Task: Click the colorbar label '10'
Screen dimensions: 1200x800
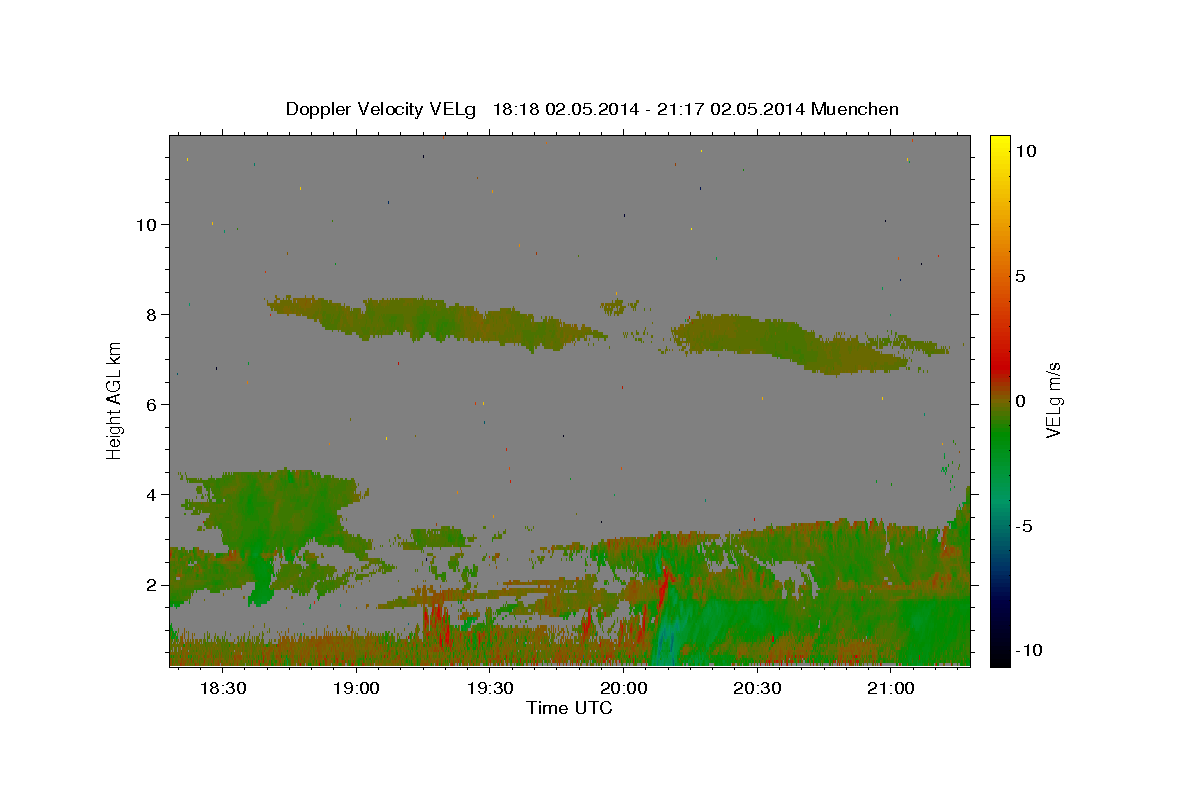Action: [1025, 151]
